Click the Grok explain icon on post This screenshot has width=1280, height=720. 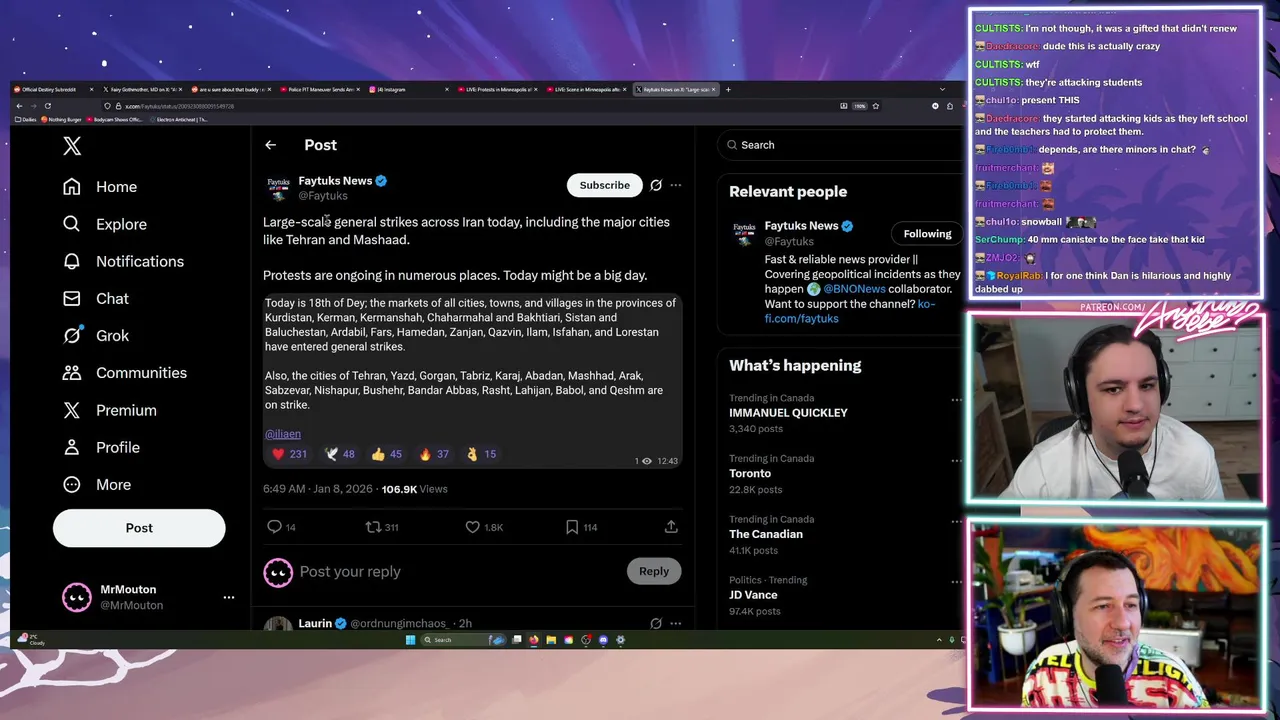click(656, 185)
